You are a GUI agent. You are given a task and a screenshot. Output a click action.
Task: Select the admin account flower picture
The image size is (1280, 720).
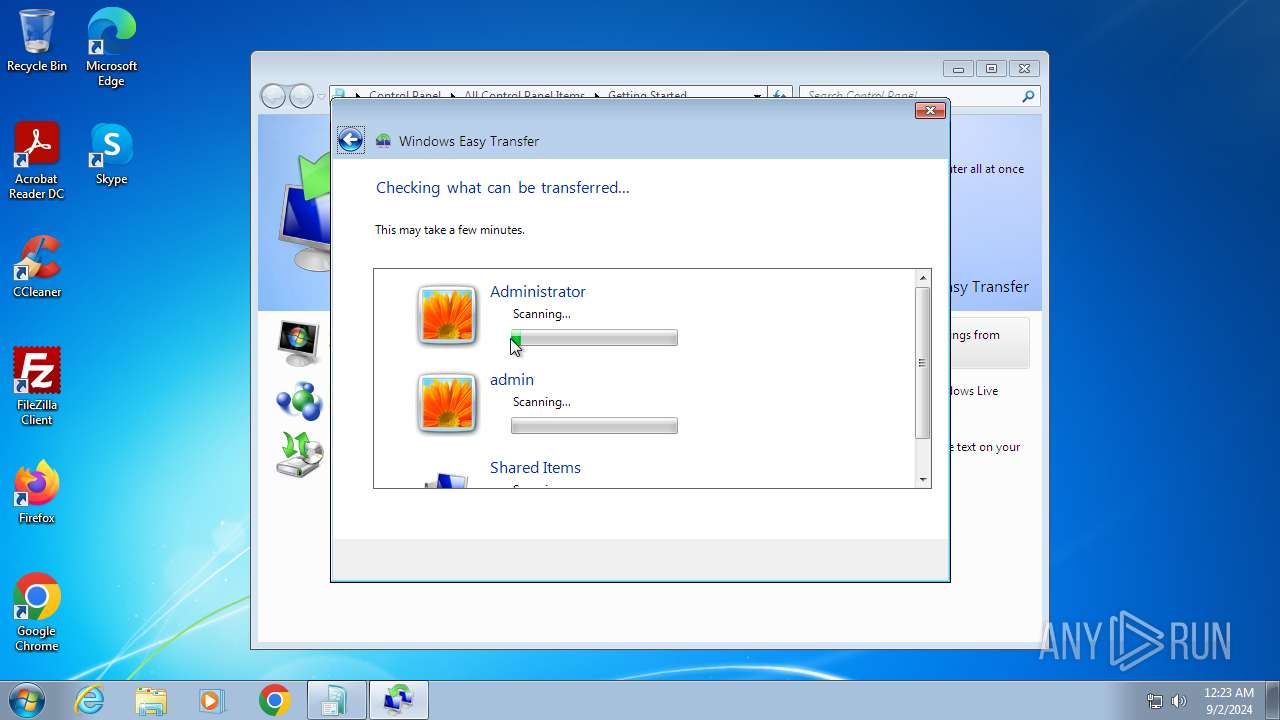coord(447,403)
